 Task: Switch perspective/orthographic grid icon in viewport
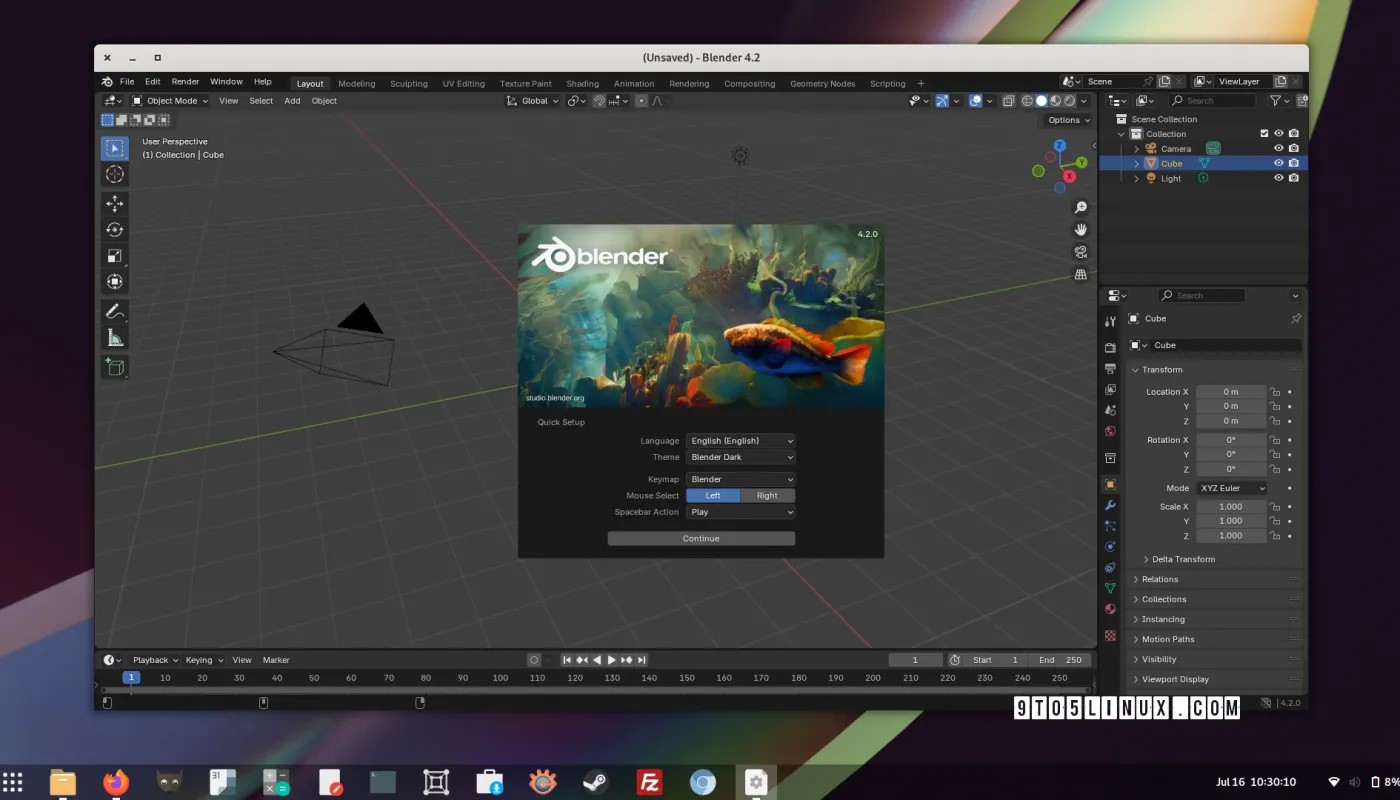(x=1080, y=274)
